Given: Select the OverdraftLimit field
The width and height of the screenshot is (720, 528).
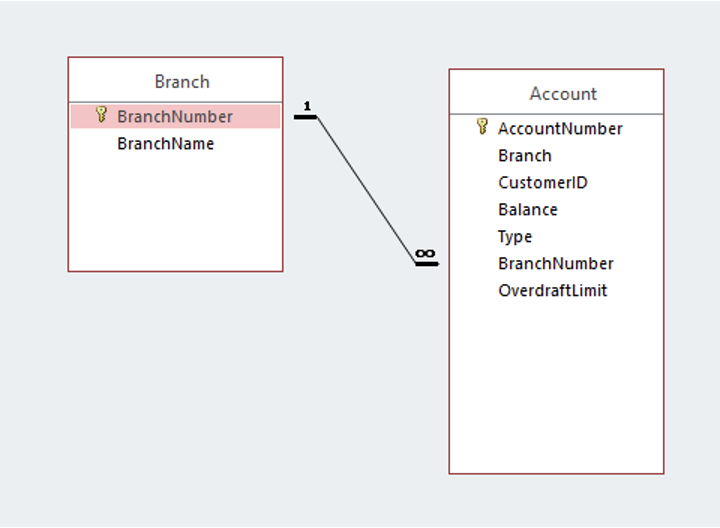Looking at the screenshot, I should (x=552, y=290).
